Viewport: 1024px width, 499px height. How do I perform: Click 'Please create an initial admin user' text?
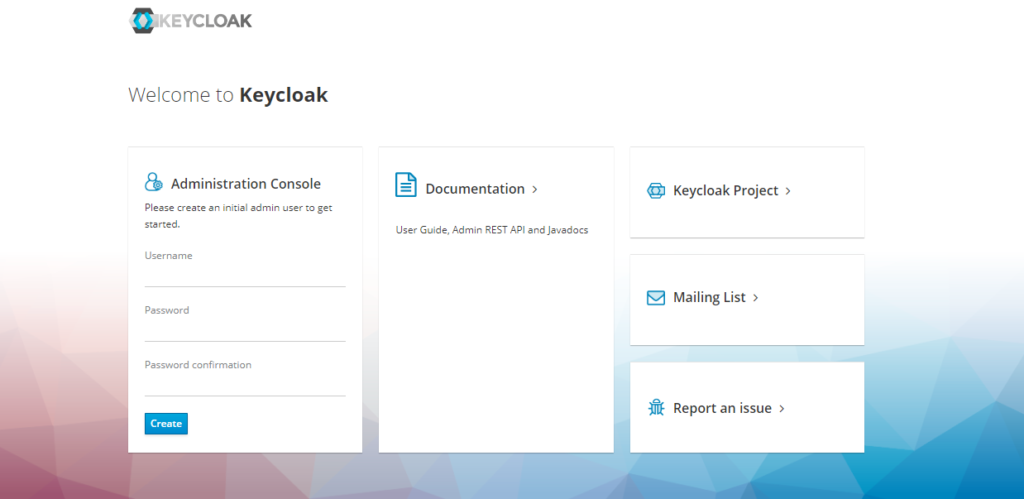coord(239,216)
